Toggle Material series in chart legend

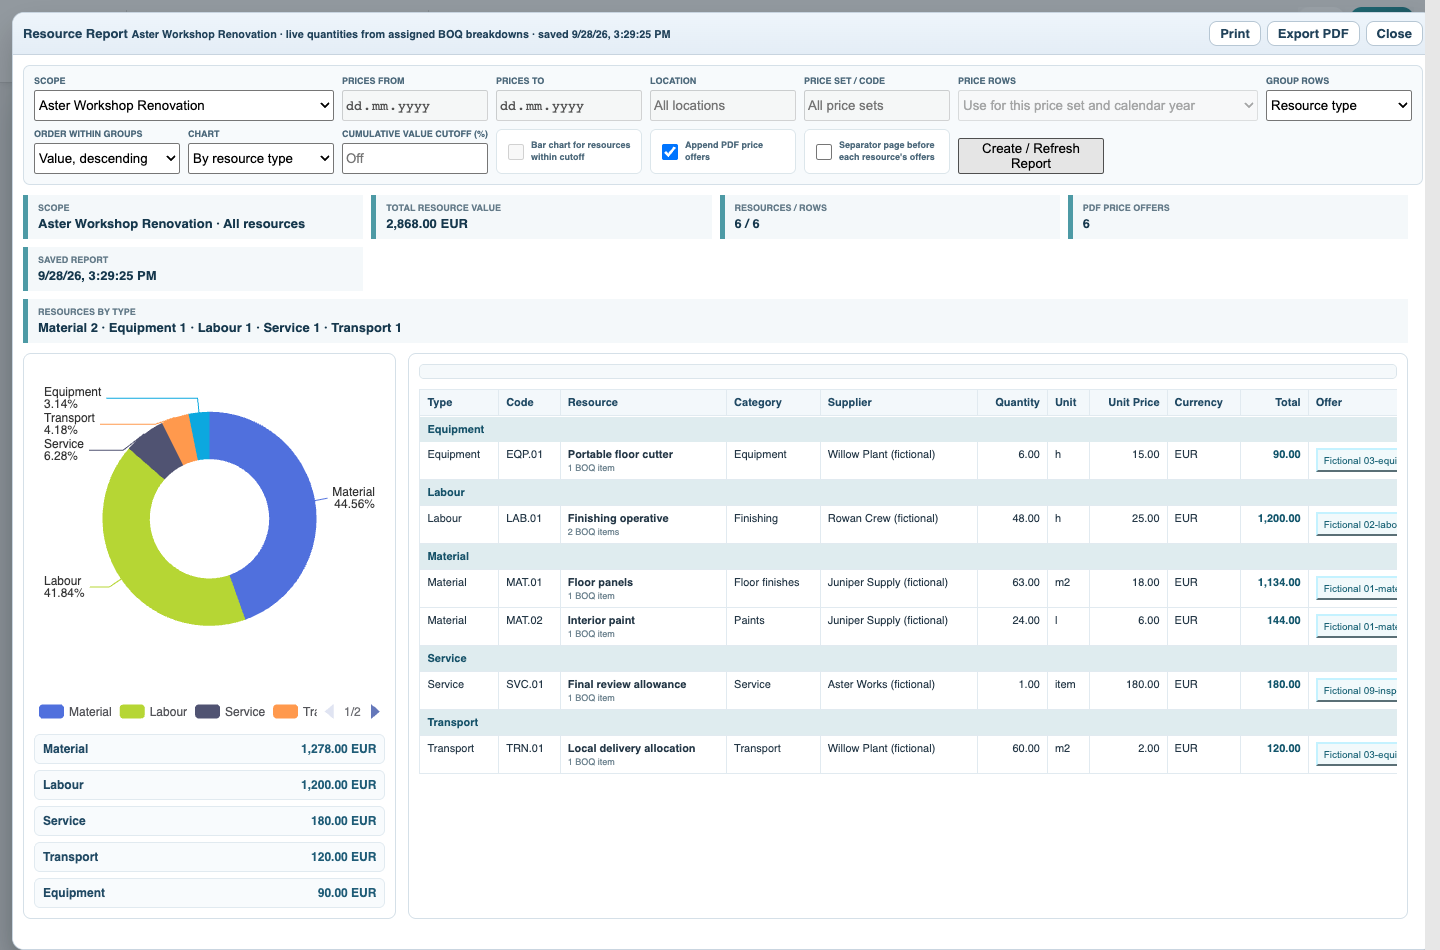[75, 712]
